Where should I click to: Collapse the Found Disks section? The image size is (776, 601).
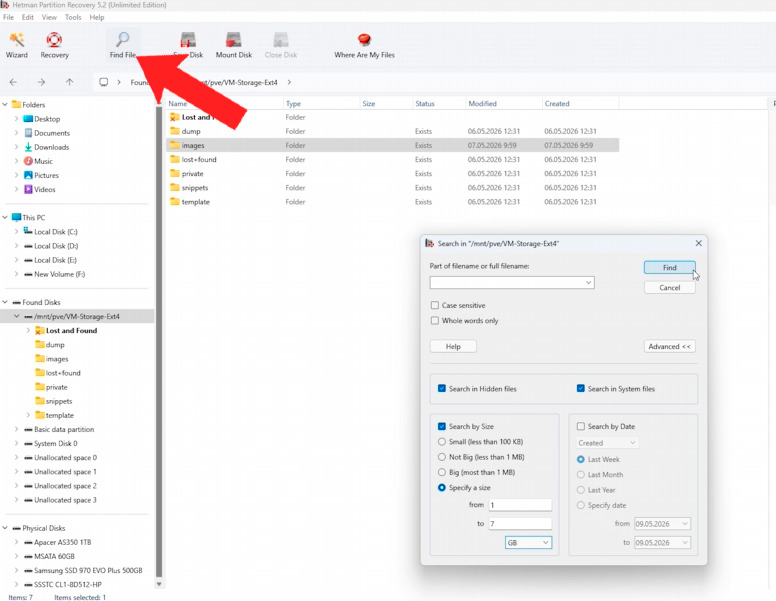tap(5, 302)
